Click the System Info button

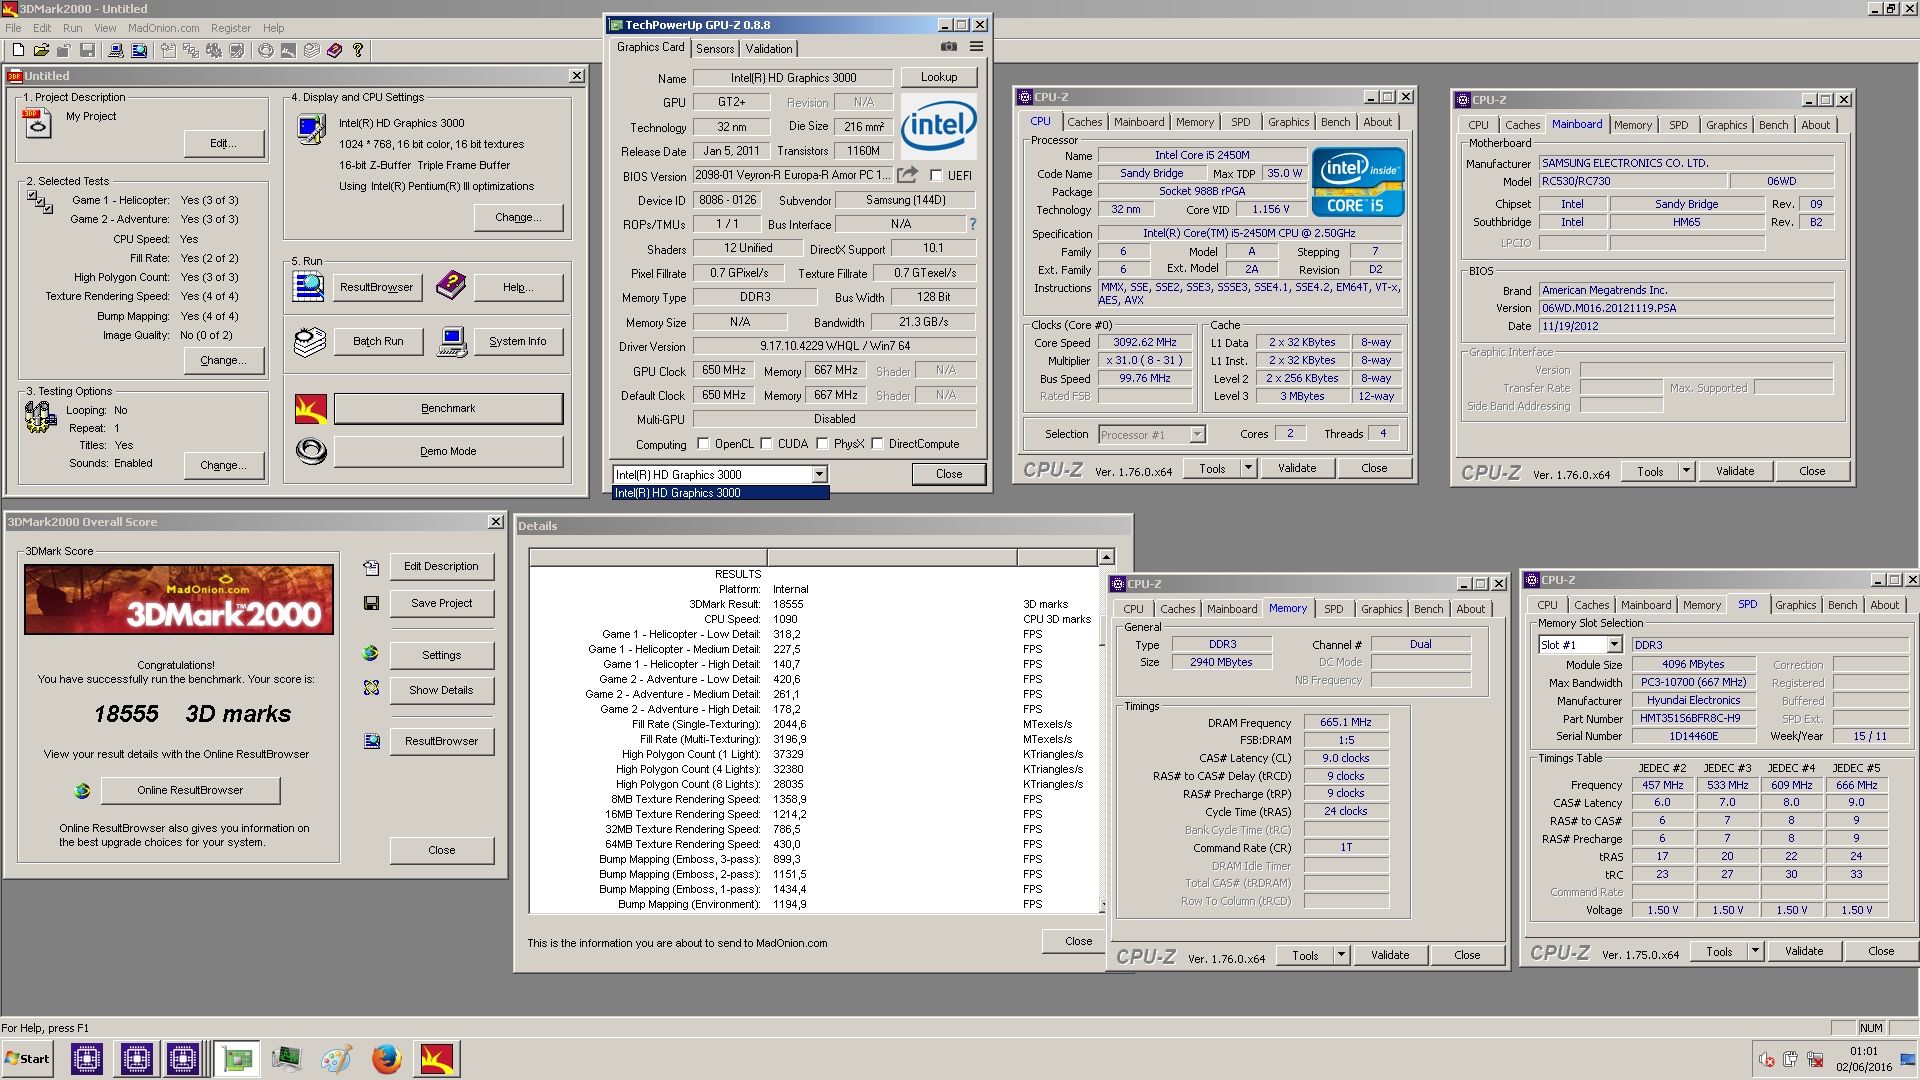[x=518, y=341]
